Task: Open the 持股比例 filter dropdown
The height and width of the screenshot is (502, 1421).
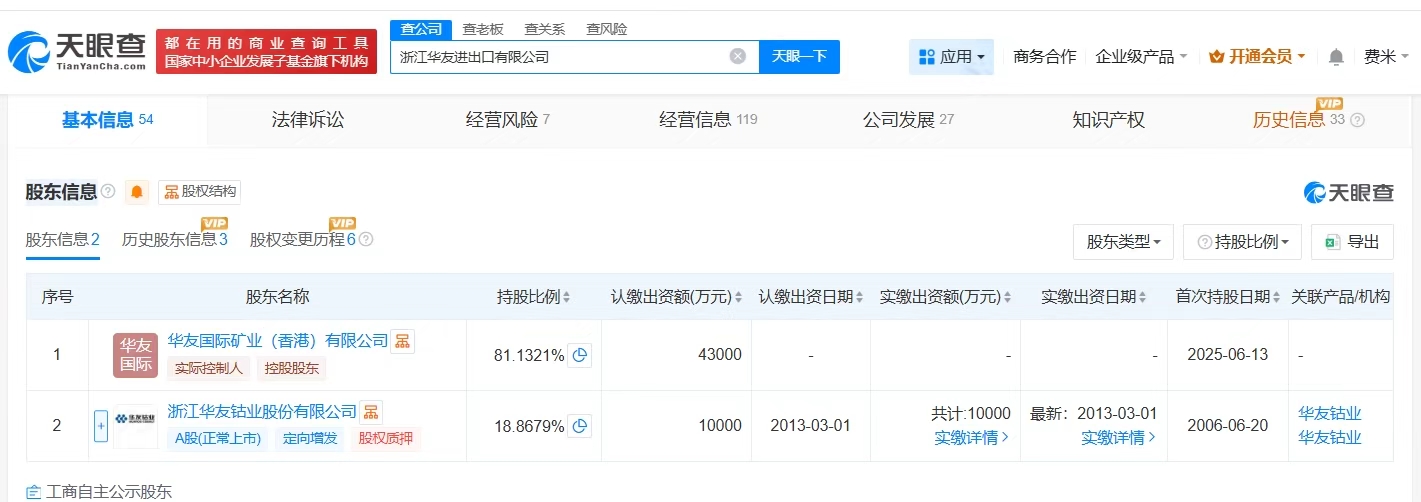Action: pos(1242,242)
